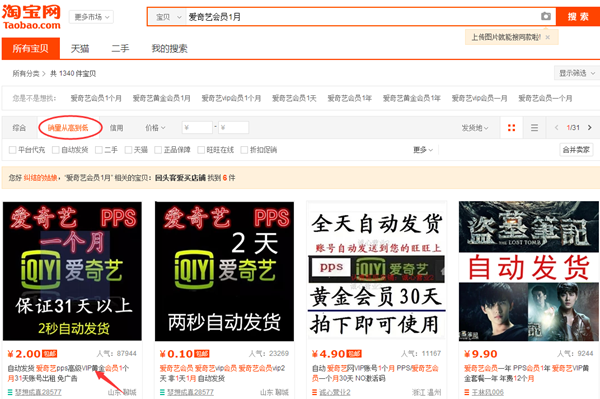
Task: Check the 平台代充 checkbox
Action: coord(13,150)
